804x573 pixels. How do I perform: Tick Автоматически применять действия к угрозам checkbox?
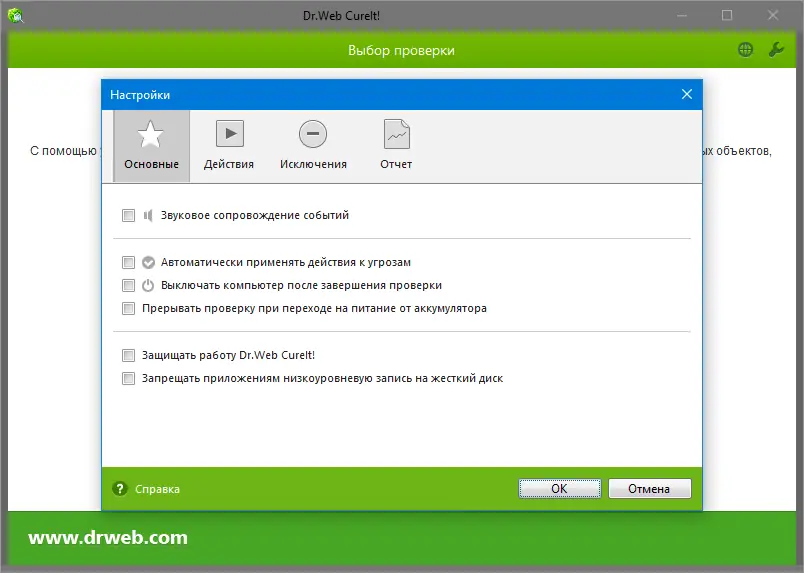128,263
